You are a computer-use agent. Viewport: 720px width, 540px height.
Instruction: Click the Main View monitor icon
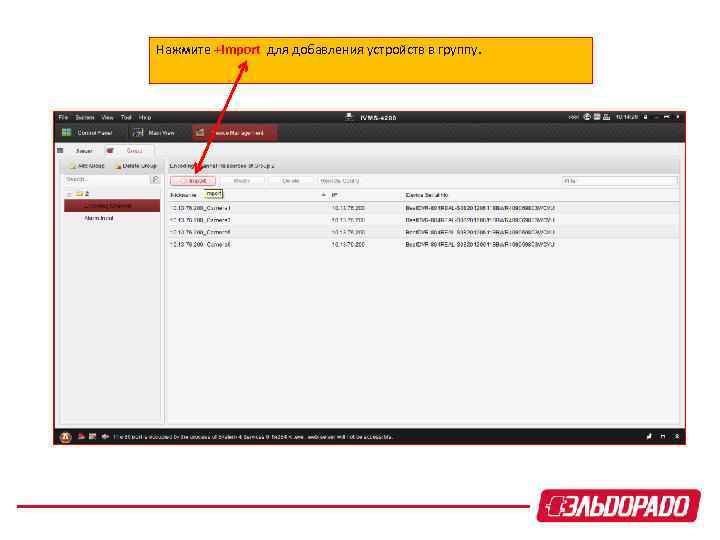pyautogui.click(x=138, y=133)
